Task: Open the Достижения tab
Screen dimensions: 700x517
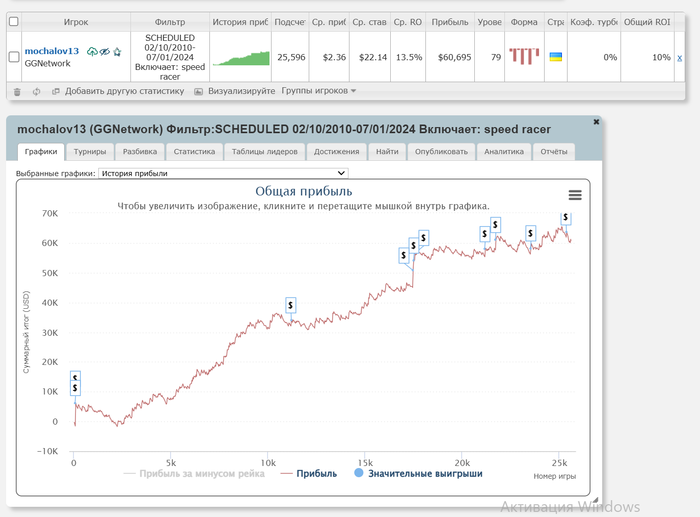Action: (x=336, y=151)
